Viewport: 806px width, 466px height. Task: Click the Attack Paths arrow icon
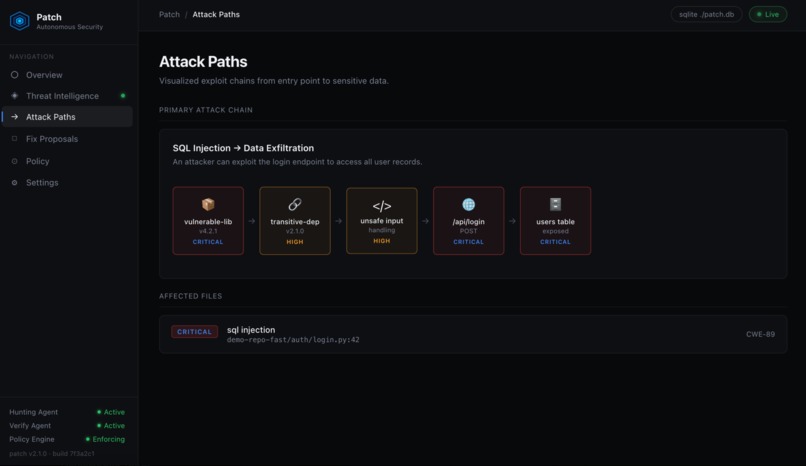tap(14, 117)
